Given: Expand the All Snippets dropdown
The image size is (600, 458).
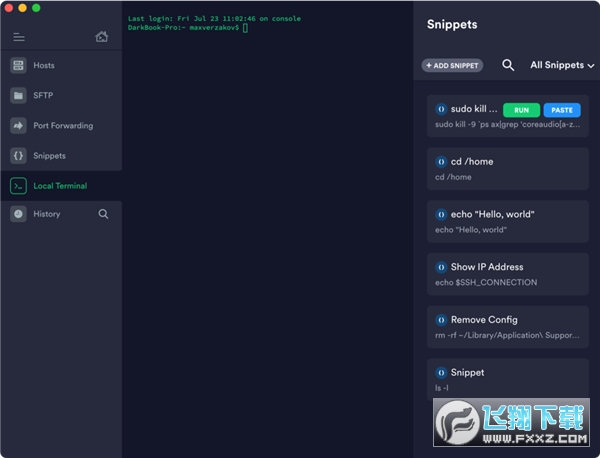Looking at the screenshot, I should click(x=561, y=65).
